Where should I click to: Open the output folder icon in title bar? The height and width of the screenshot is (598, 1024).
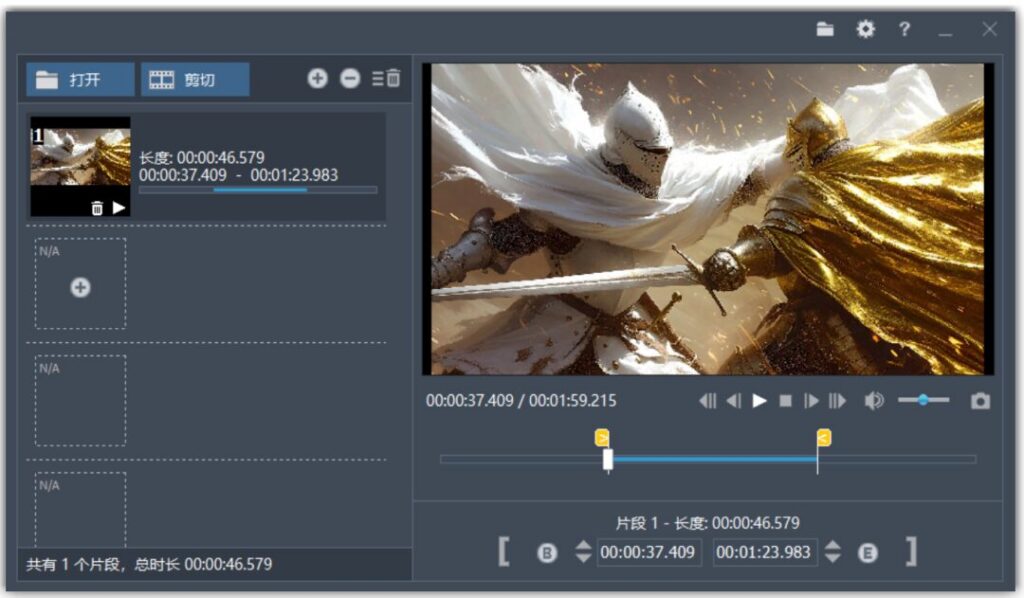(825, 29)
